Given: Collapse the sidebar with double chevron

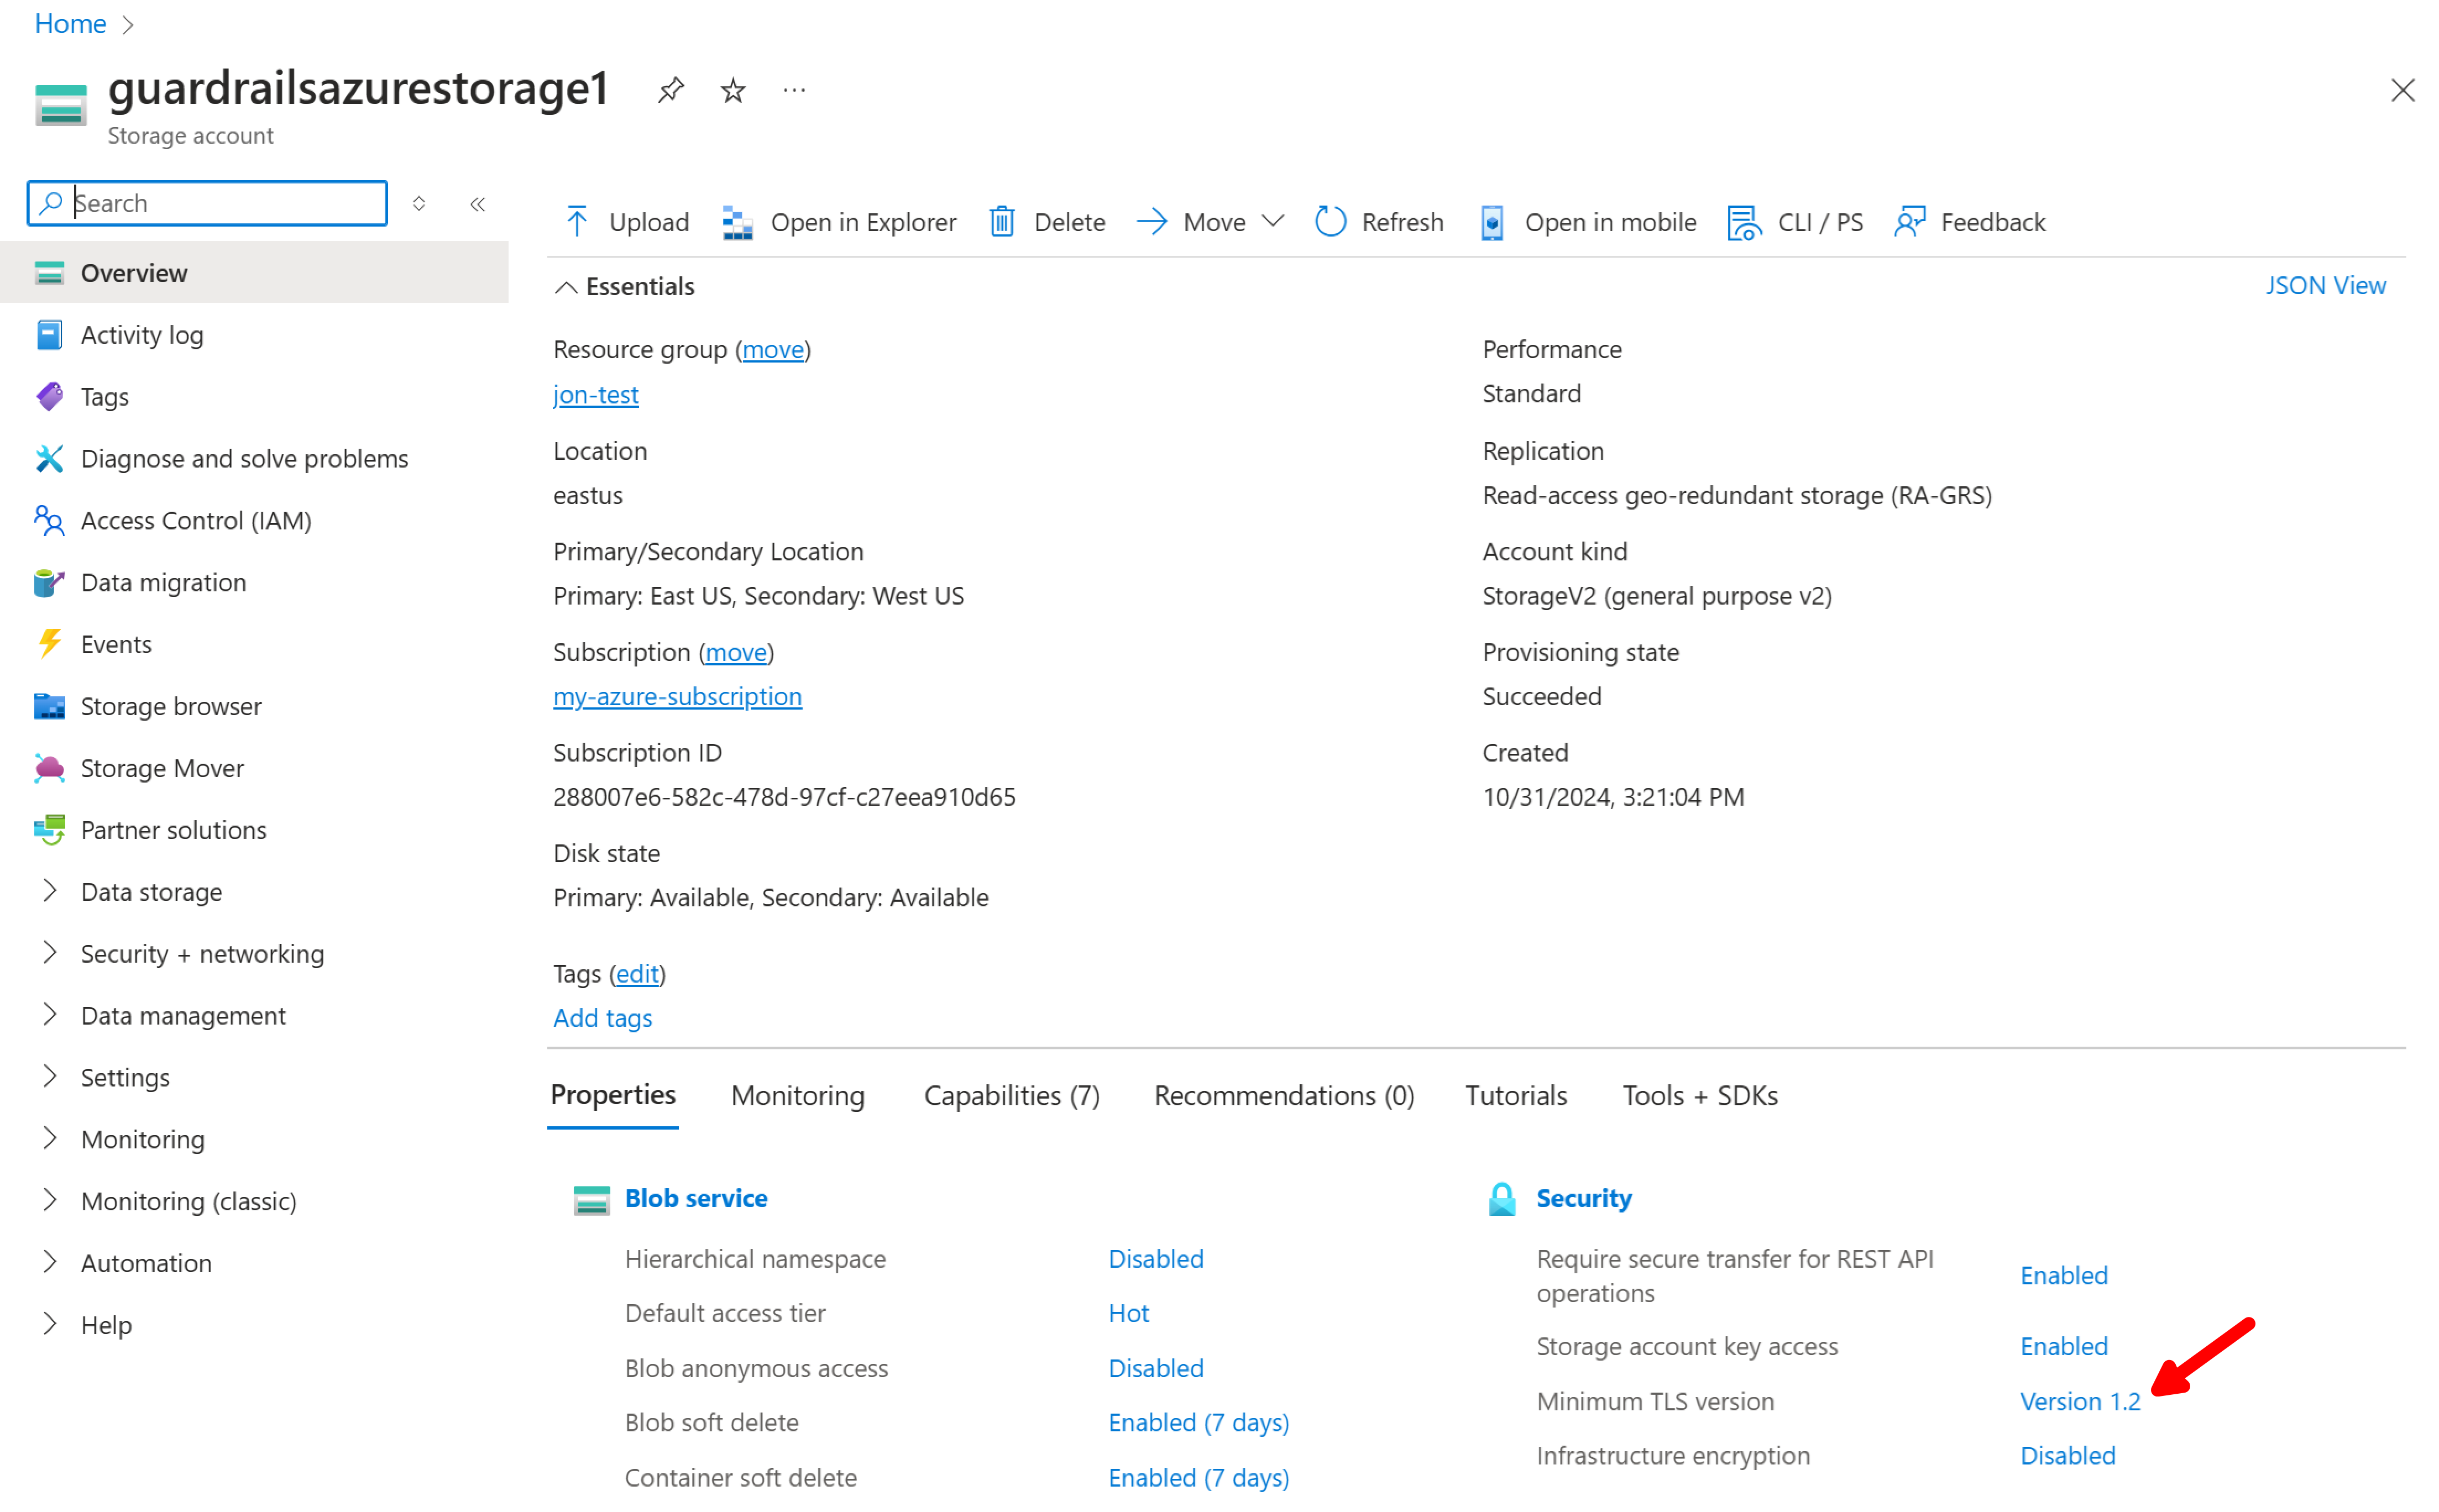Looking at the screenshot, I should point(478,204).
